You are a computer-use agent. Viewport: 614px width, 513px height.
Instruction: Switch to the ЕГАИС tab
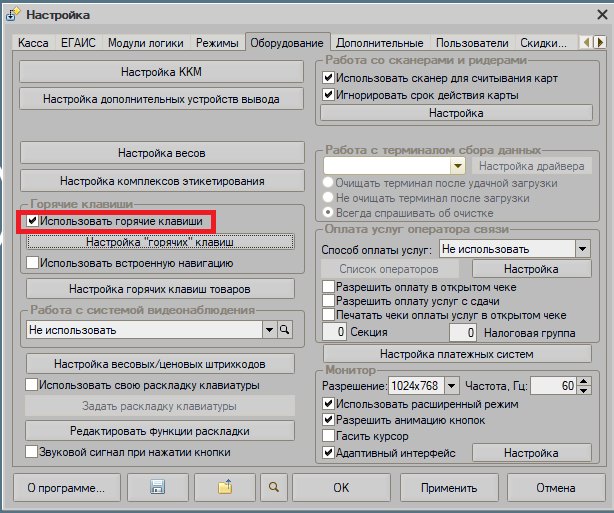click(x=78, y=43)
